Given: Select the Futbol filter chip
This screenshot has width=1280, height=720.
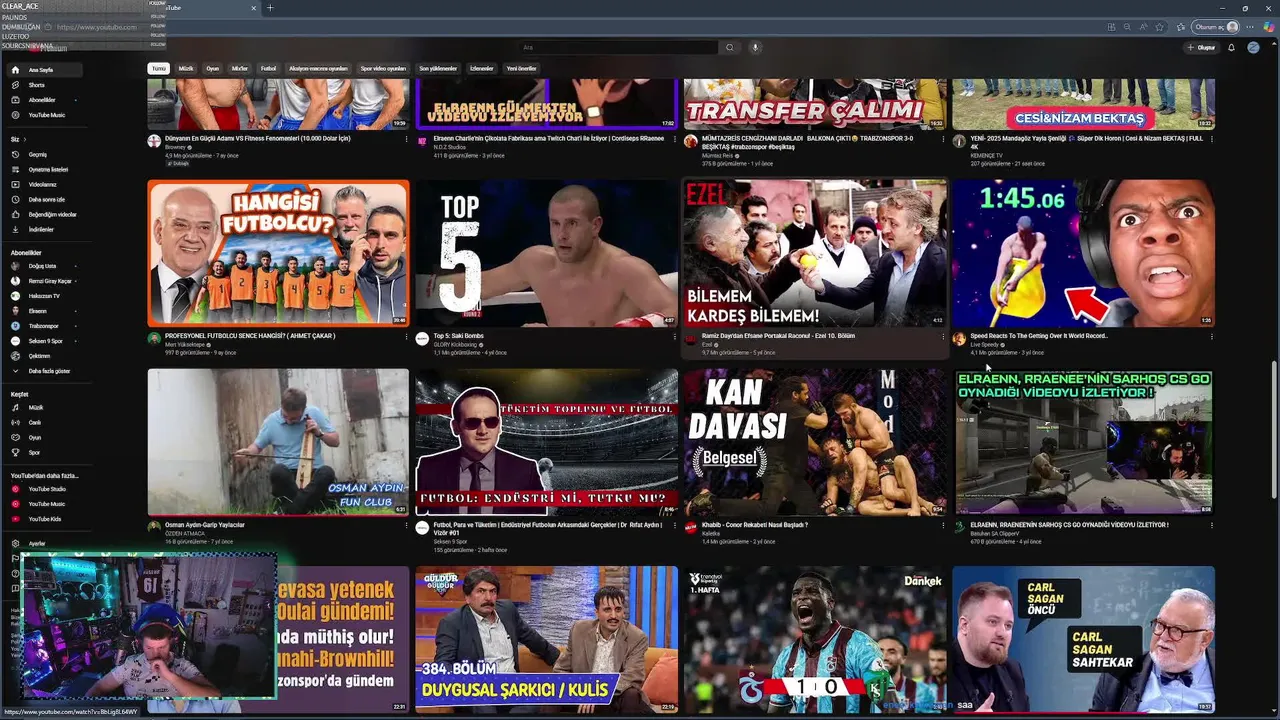Looking at the screenshot, I should [268, 69].
